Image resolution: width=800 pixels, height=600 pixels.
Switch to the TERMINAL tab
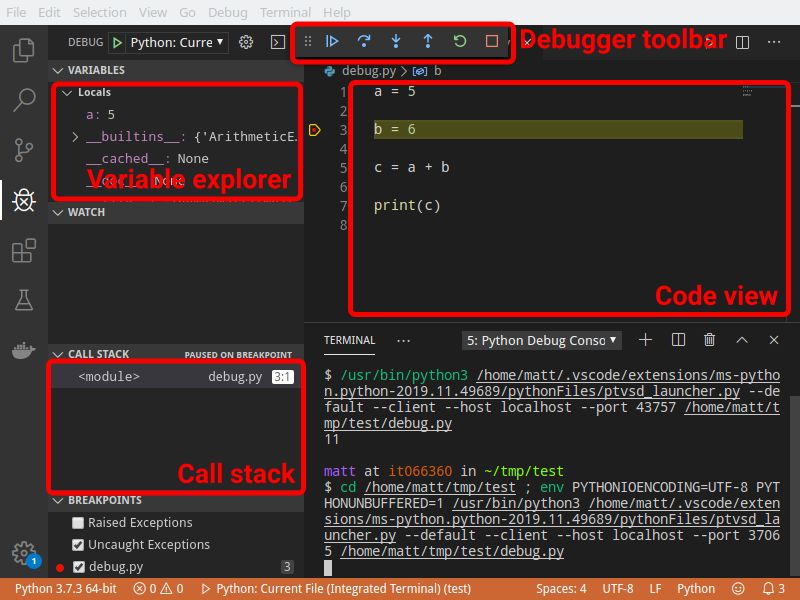click(x=349, y=340)
